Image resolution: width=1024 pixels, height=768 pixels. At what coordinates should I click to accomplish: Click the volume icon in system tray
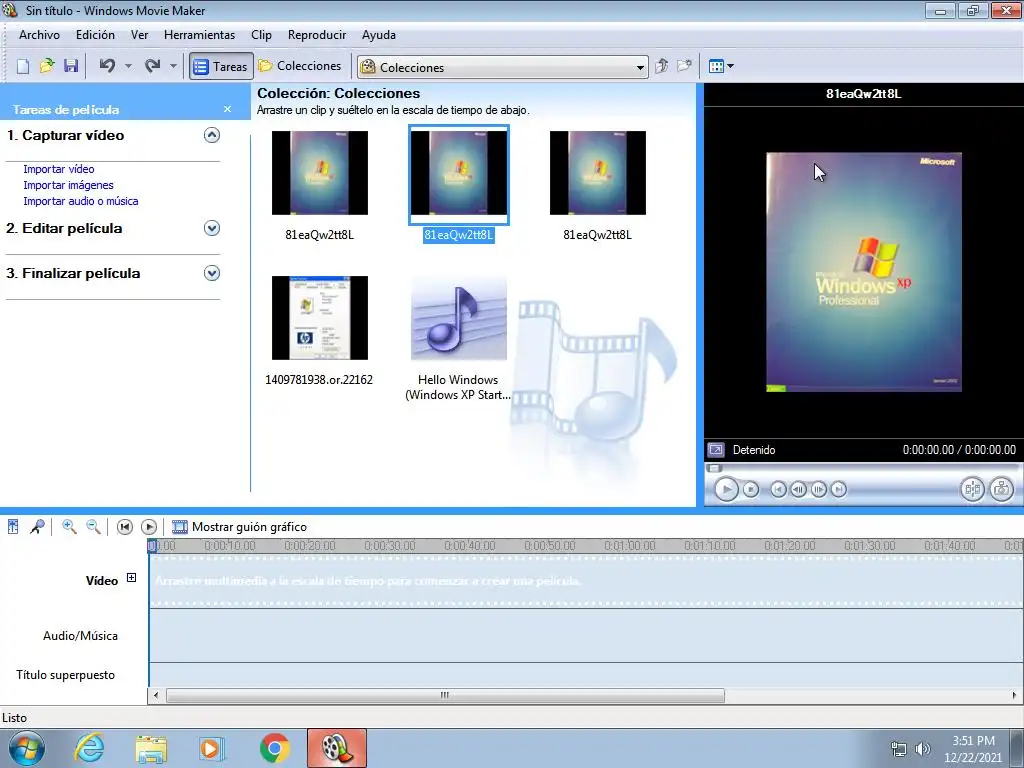coord(923,749)
